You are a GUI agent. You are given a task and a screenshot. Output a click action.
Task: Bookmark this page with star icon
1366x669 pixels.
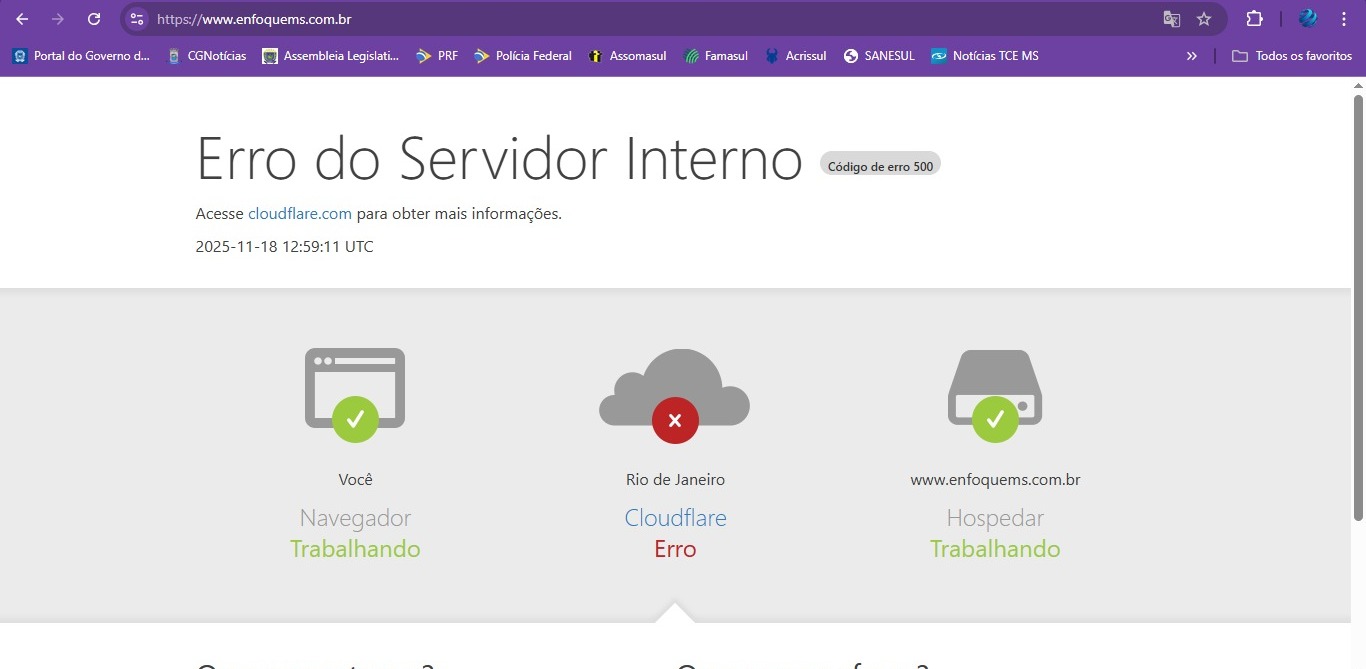point(1204,19)
